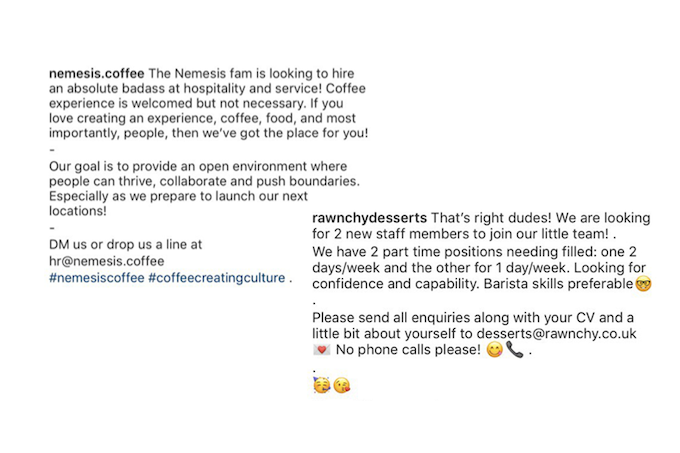This screenshot has height=453, width=680.
Task: Tap the #nemesiscoffee hashtag
Action: [97, 278]
